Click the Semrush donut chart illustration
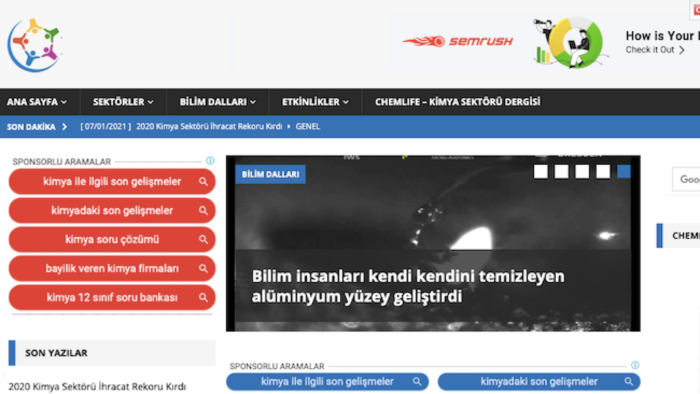700x394 pixels. [571, 43]
